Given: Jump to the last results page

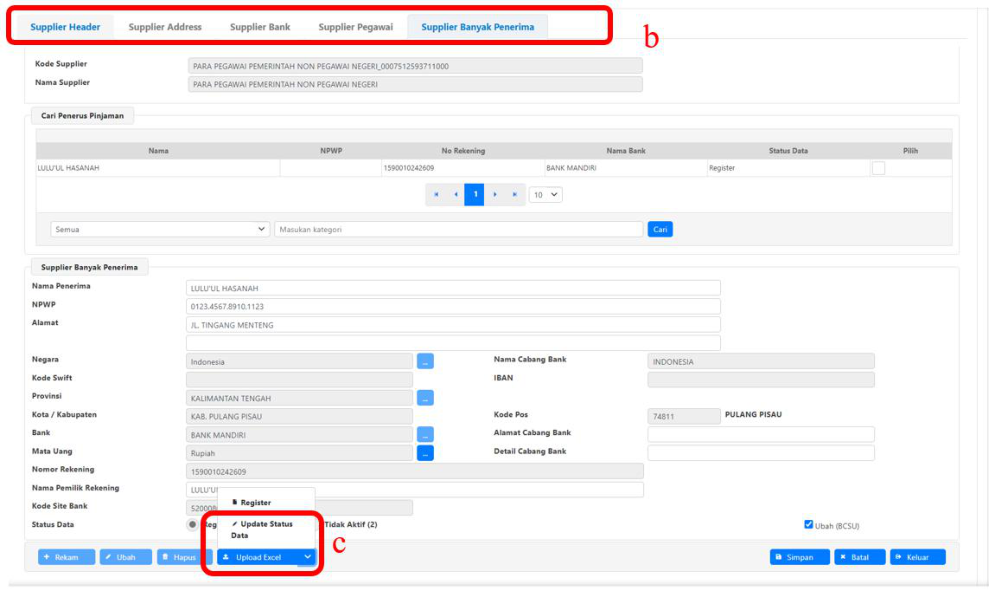Looking at the screenshot, I should click(515, 195).
